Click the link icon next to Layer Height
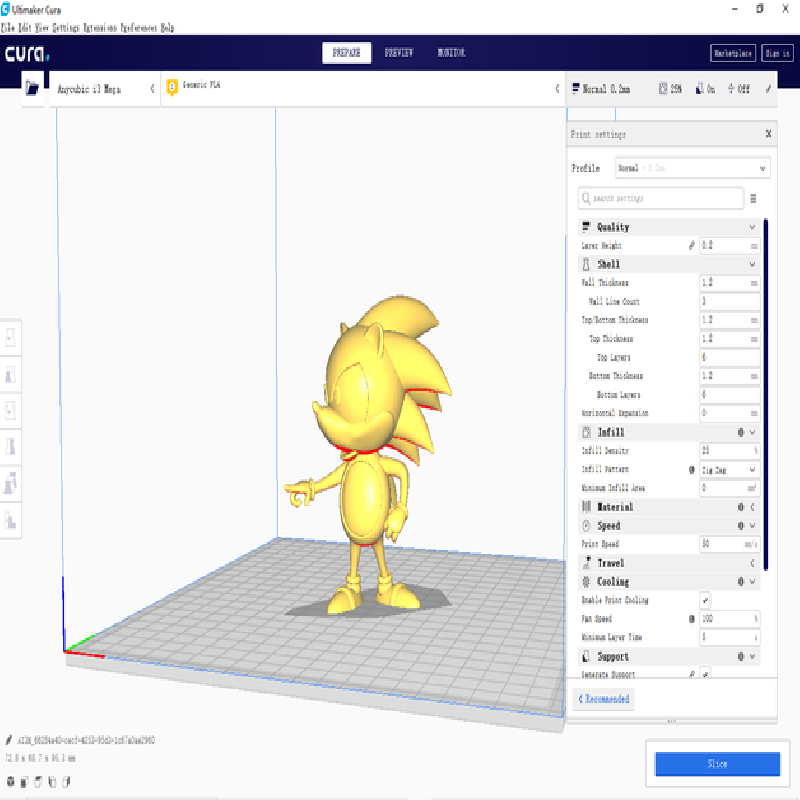The height and width of the screenshot is (800, 800). click(691, 245)
